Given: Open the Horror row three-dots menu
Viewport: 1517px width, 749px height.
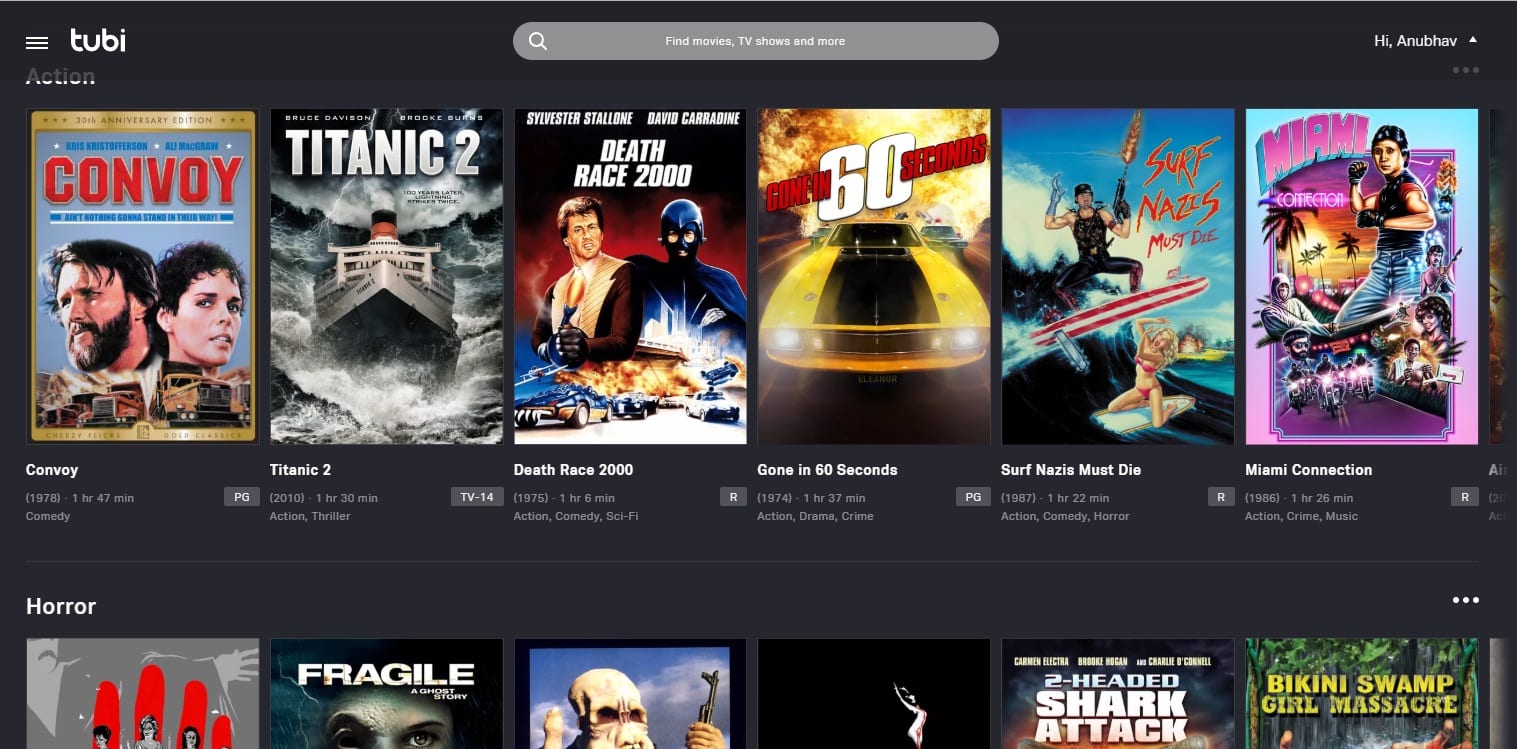Looking at the screenshot, I should coord(1465,600).
